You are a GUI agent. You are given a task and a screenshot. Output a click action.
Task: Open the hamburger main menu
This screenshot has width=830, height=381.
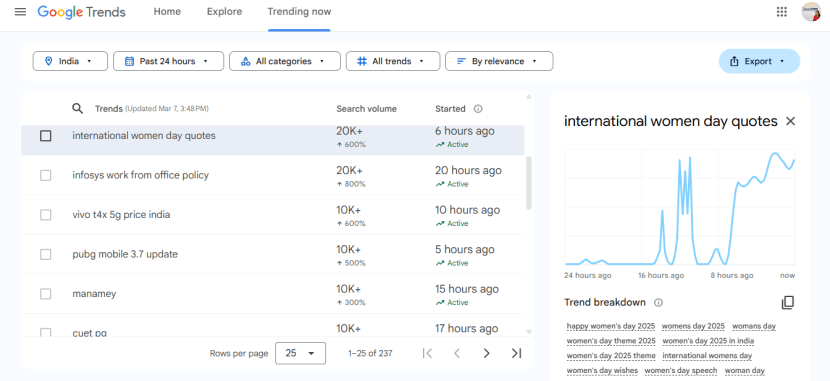[20, 12]
